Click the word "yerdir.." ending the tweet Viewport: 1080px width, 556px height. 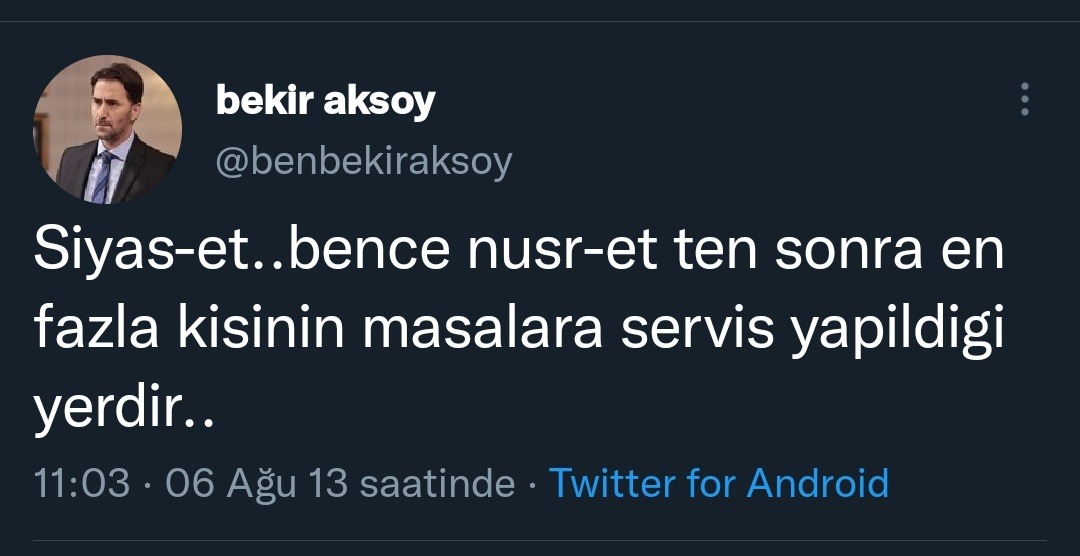[x=124, y=410]
